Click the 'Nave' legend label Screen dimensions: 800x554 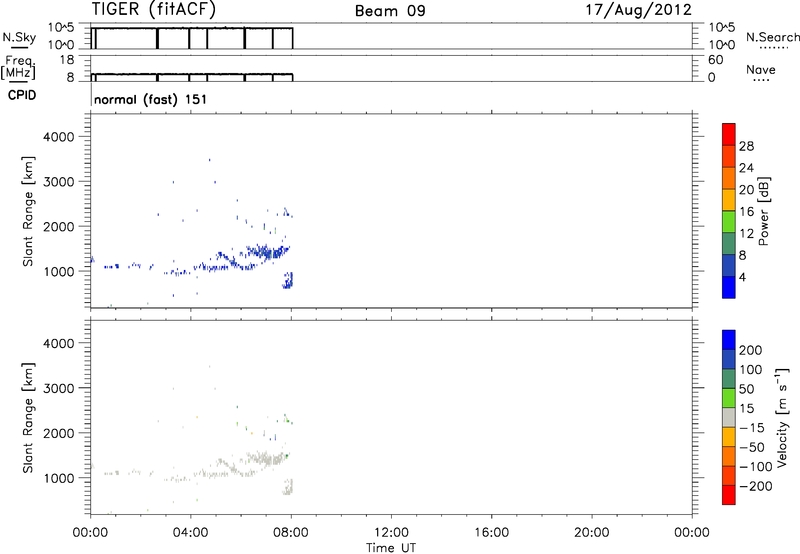(x=761, y=69)
